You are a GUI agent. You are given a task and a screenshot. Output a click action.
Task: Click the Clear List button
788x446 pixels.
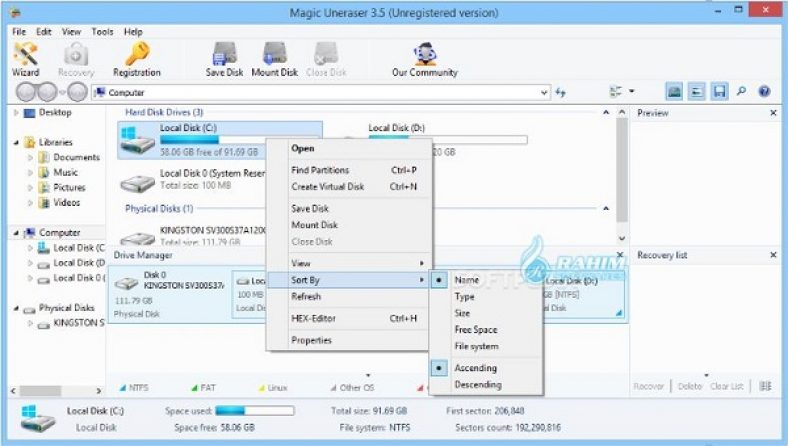coord(727,386)
